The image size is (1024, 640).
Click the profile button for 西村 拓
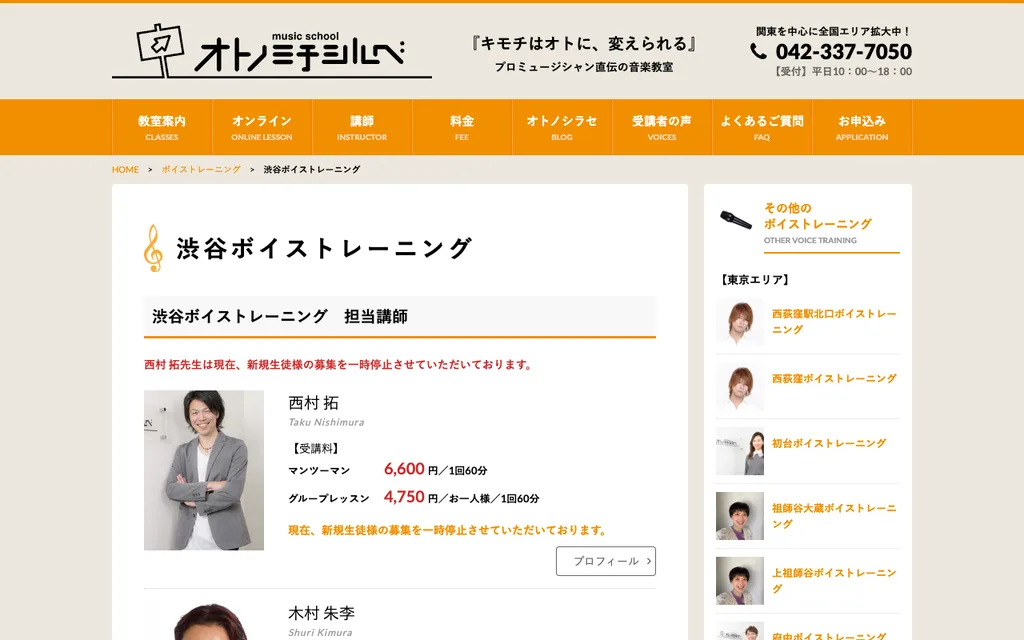point(605,561)
